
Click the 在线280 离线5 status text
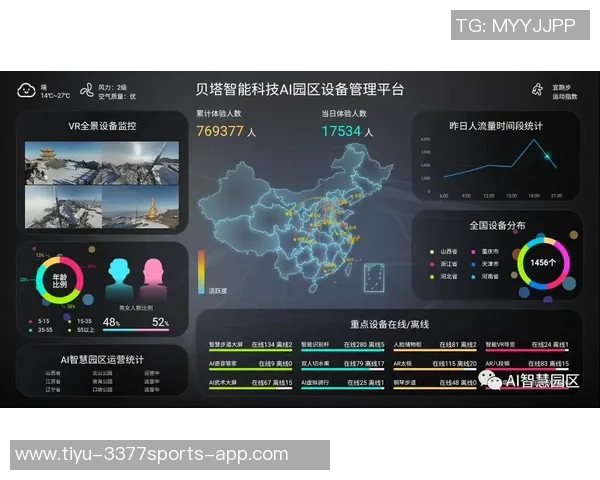[x=364, y=344]
